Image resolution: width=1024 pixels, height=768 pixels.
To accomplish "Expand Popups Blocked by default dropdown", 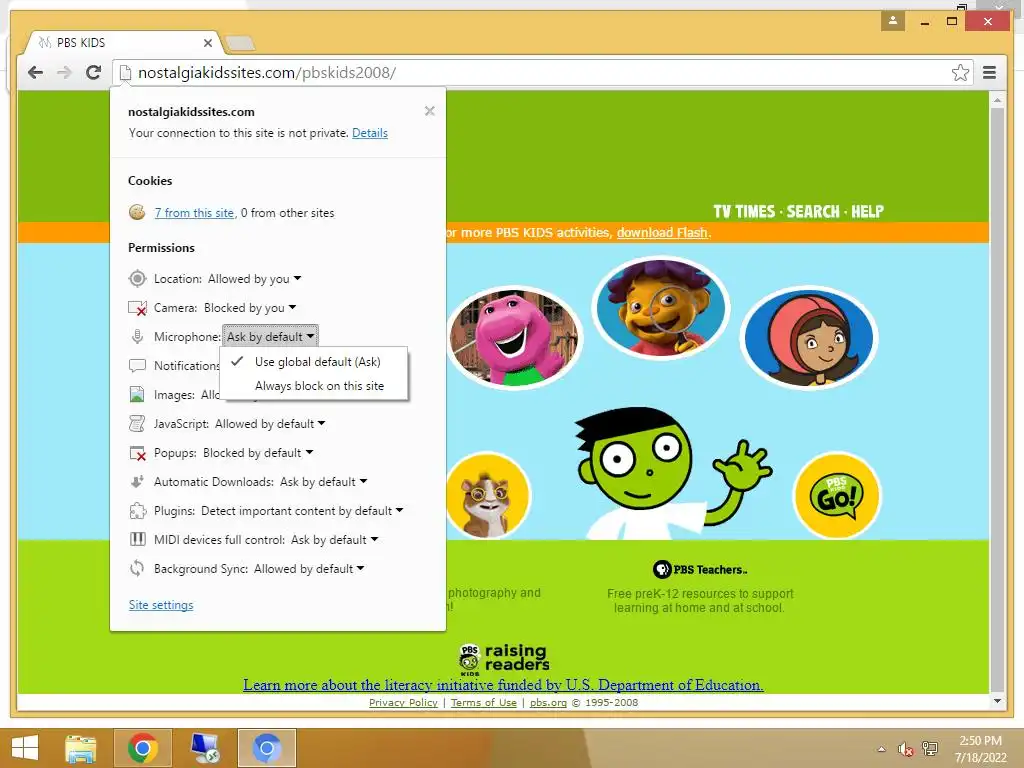I will tap(258, 453).
